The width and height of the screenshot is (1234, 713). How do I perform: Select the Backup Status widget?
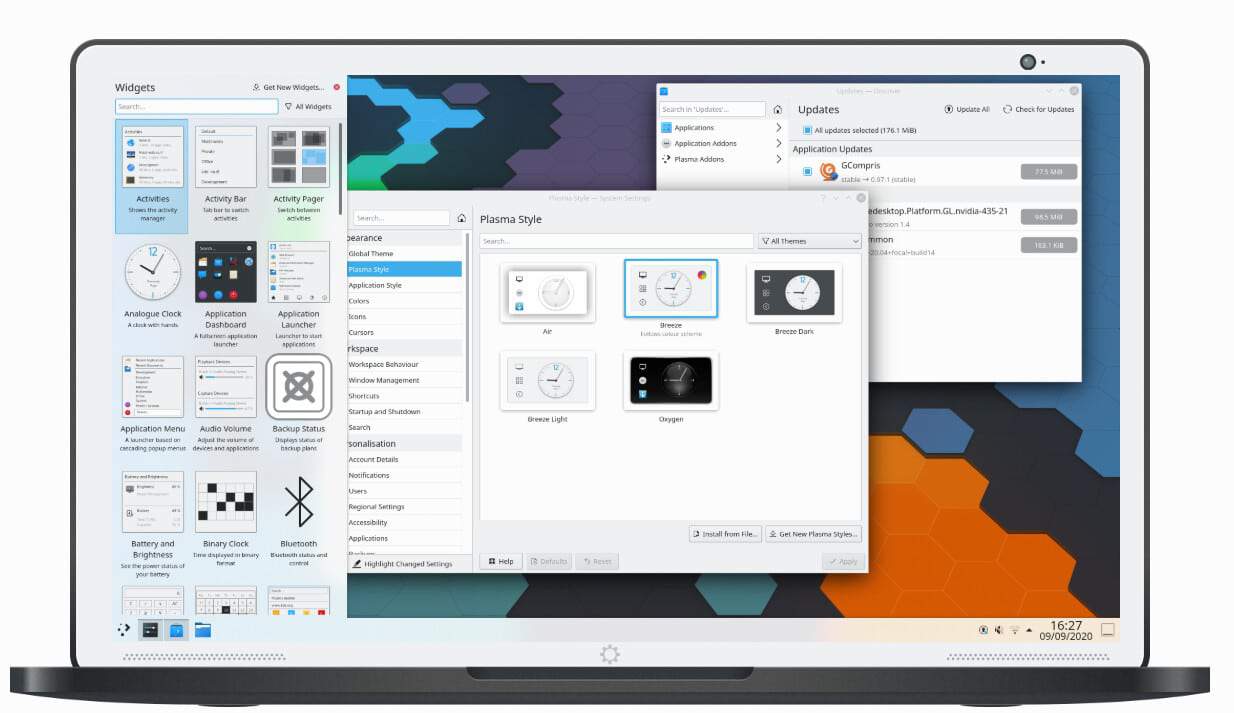[298, 402]
